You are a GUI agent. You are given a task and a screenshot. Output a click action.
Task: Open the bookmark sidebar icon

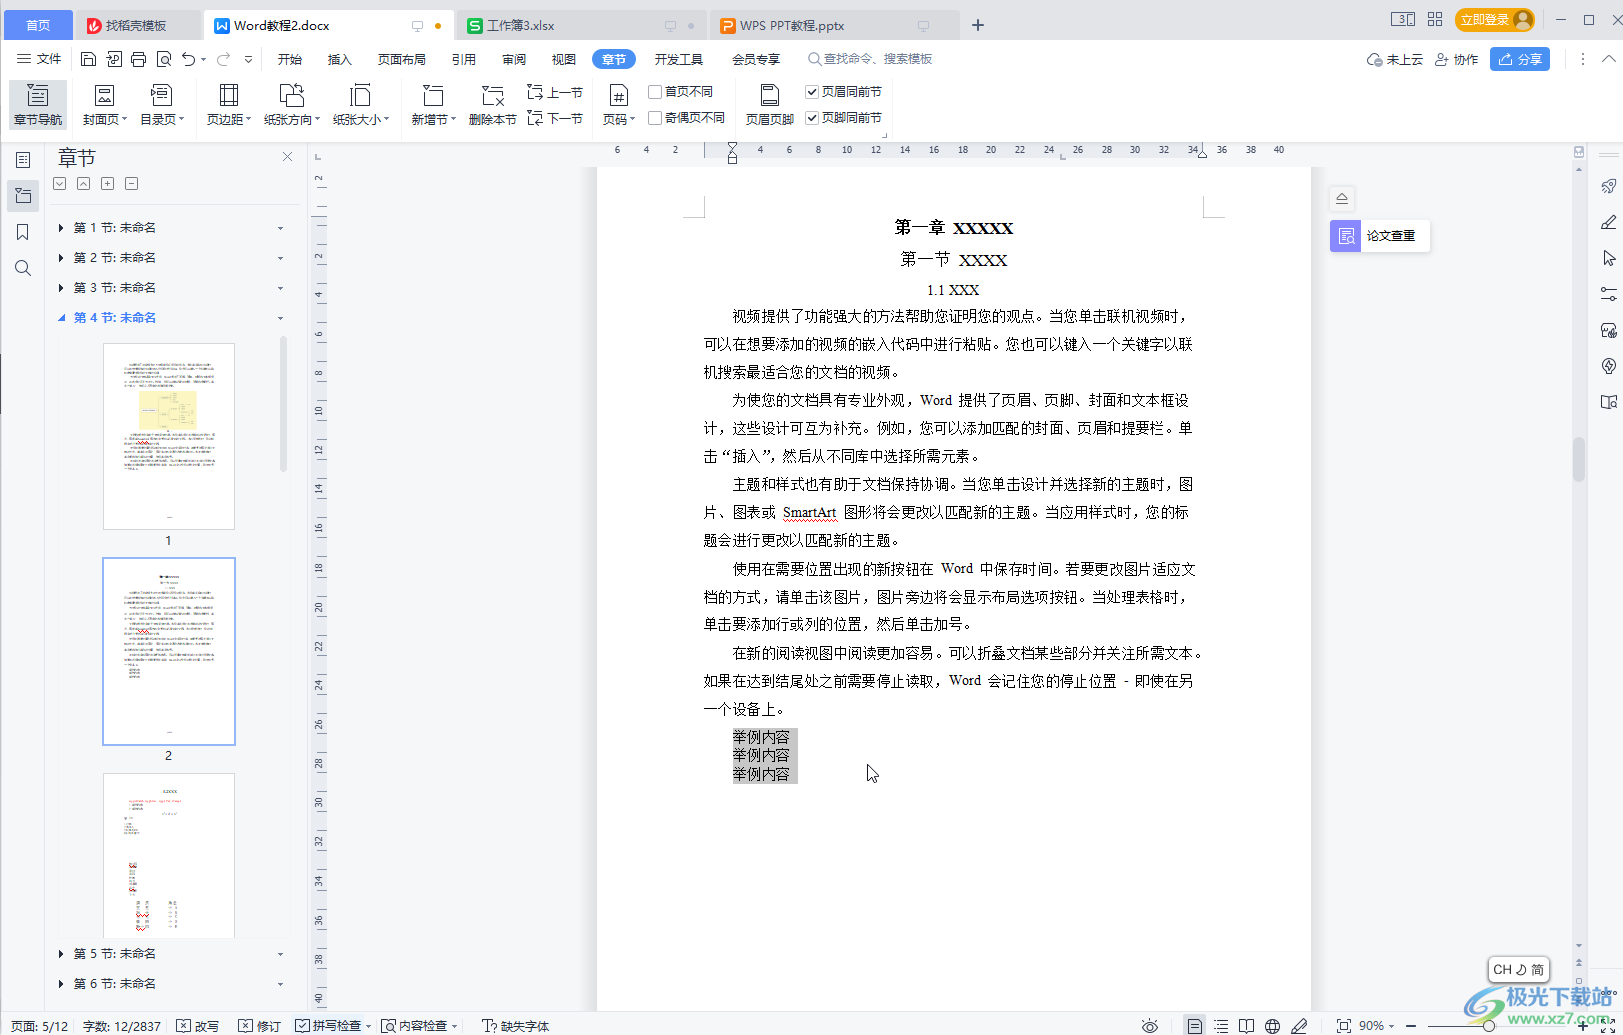tap(23, 232)
